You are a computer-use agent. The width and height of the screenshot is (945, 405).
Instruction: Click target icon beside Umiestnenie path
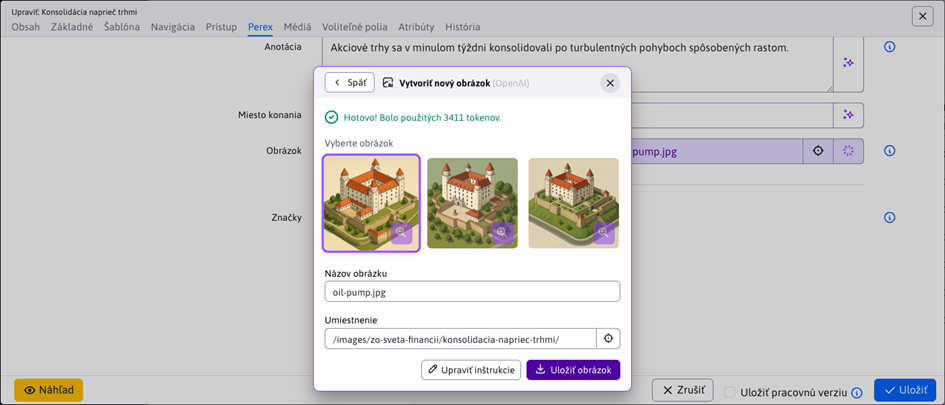point(608,339)
